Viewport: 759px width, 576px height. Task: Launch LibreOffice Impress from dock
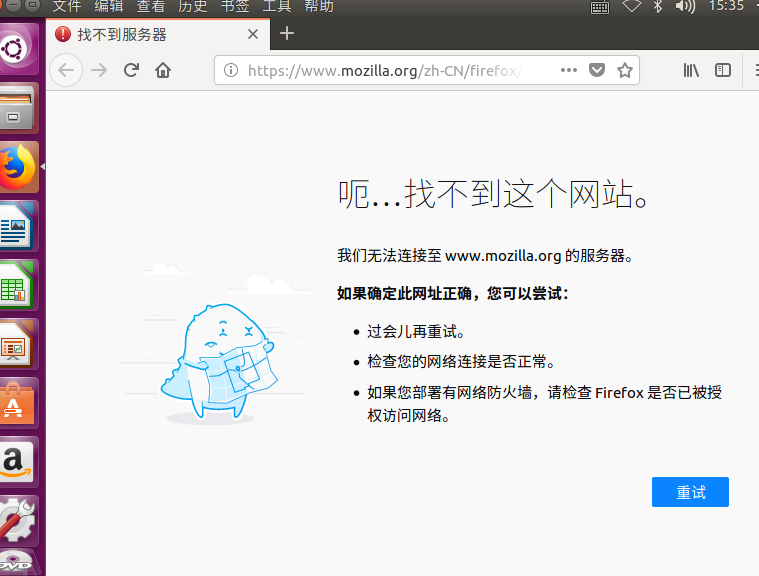pos(18,344)
